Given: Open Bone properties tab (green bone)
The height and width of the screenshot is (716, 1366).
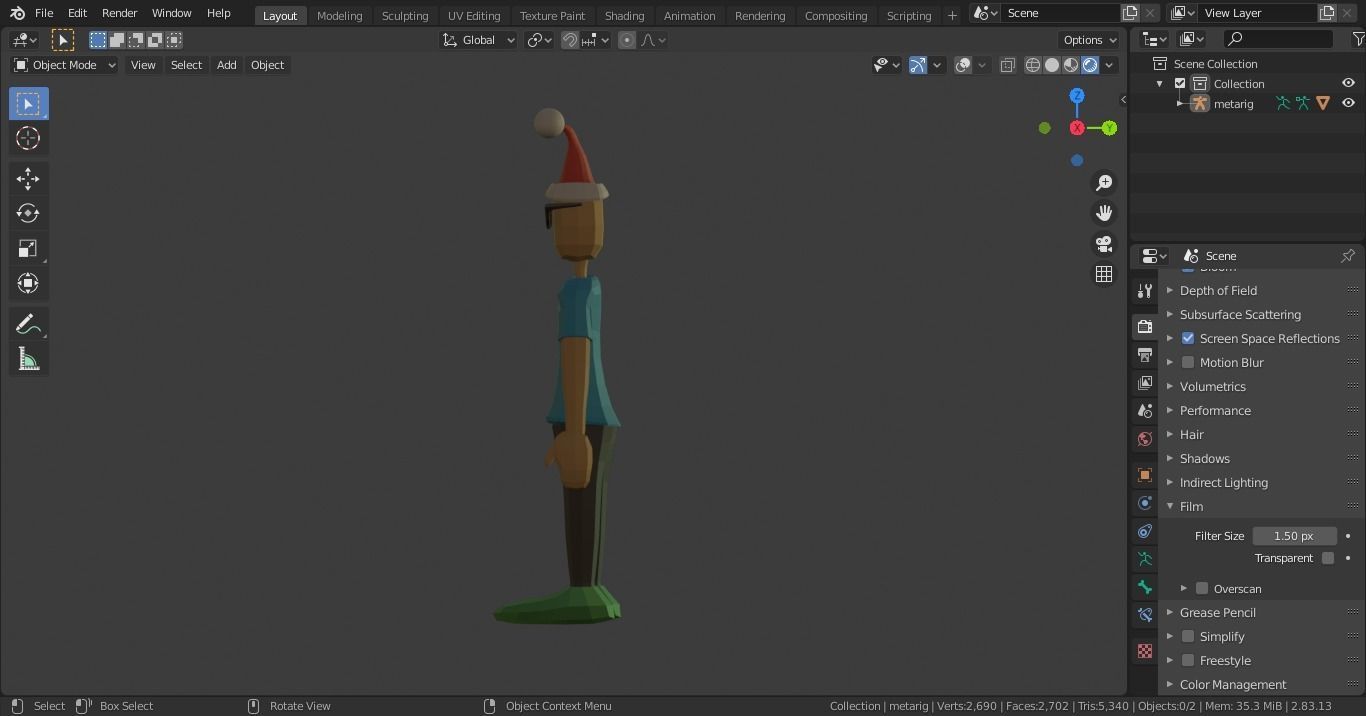Looking at the screenshot, I should click(1145, 587).
